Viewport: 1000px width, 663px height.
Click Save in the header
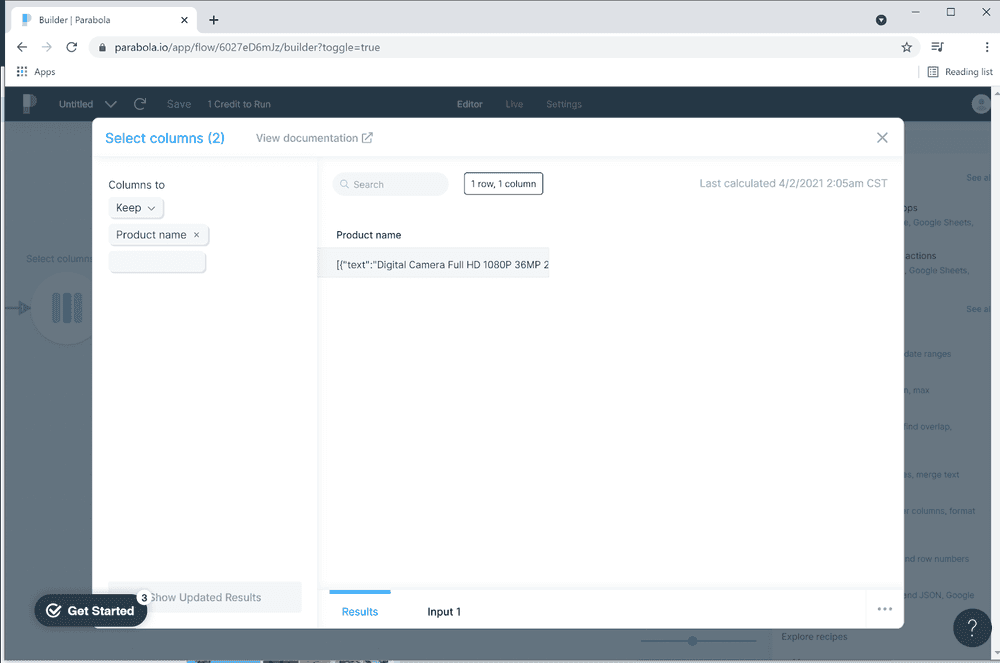pyautogui.click(x=179, y=104)
